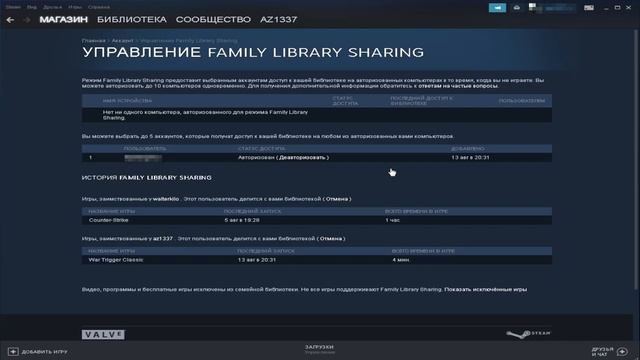Click the walterkilo username link
The image size is (640, 360).
(x=166, y=199)
